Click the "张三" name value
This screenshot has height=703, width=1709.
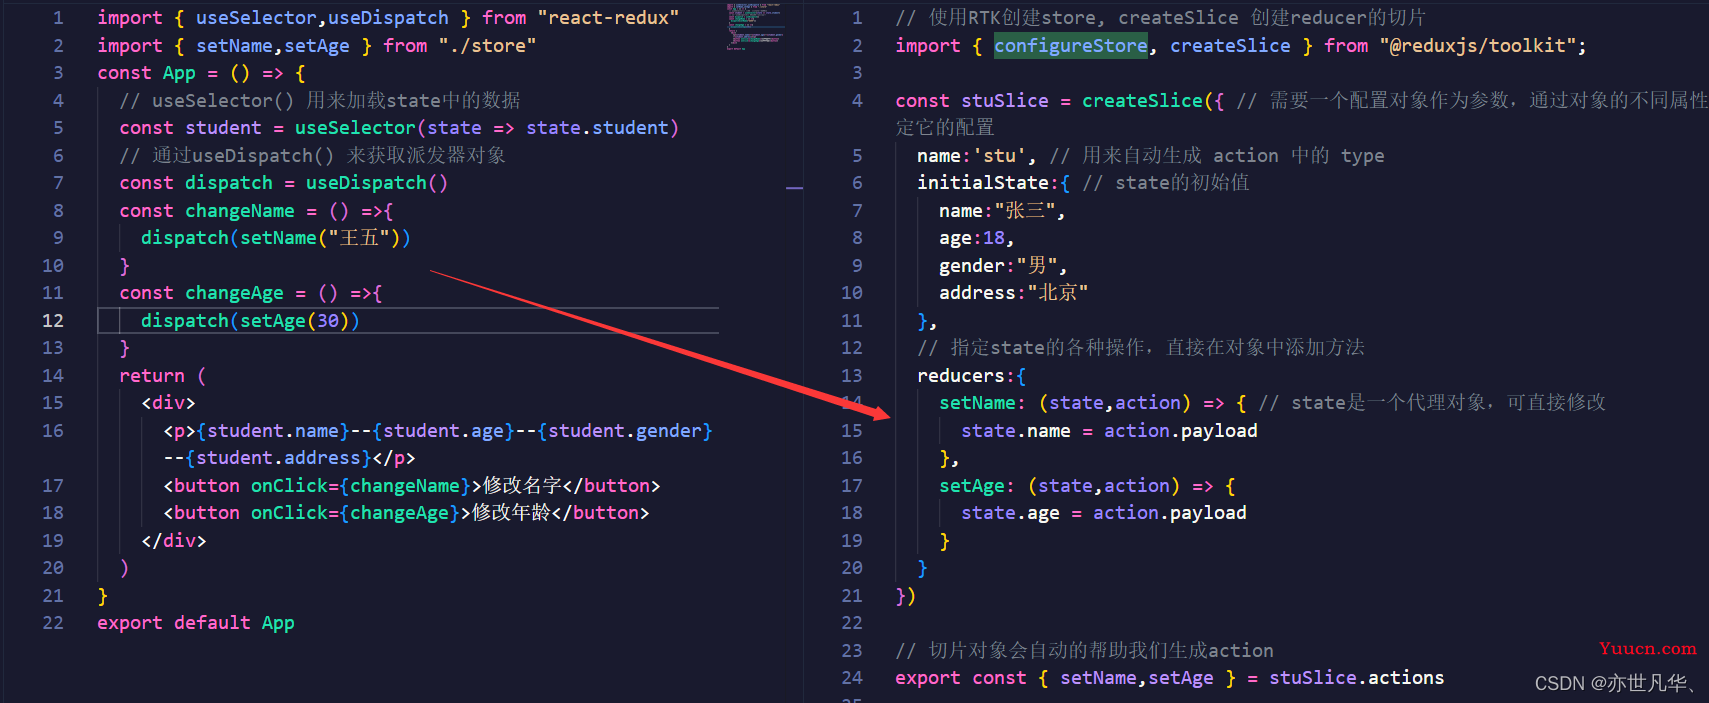1024,211
